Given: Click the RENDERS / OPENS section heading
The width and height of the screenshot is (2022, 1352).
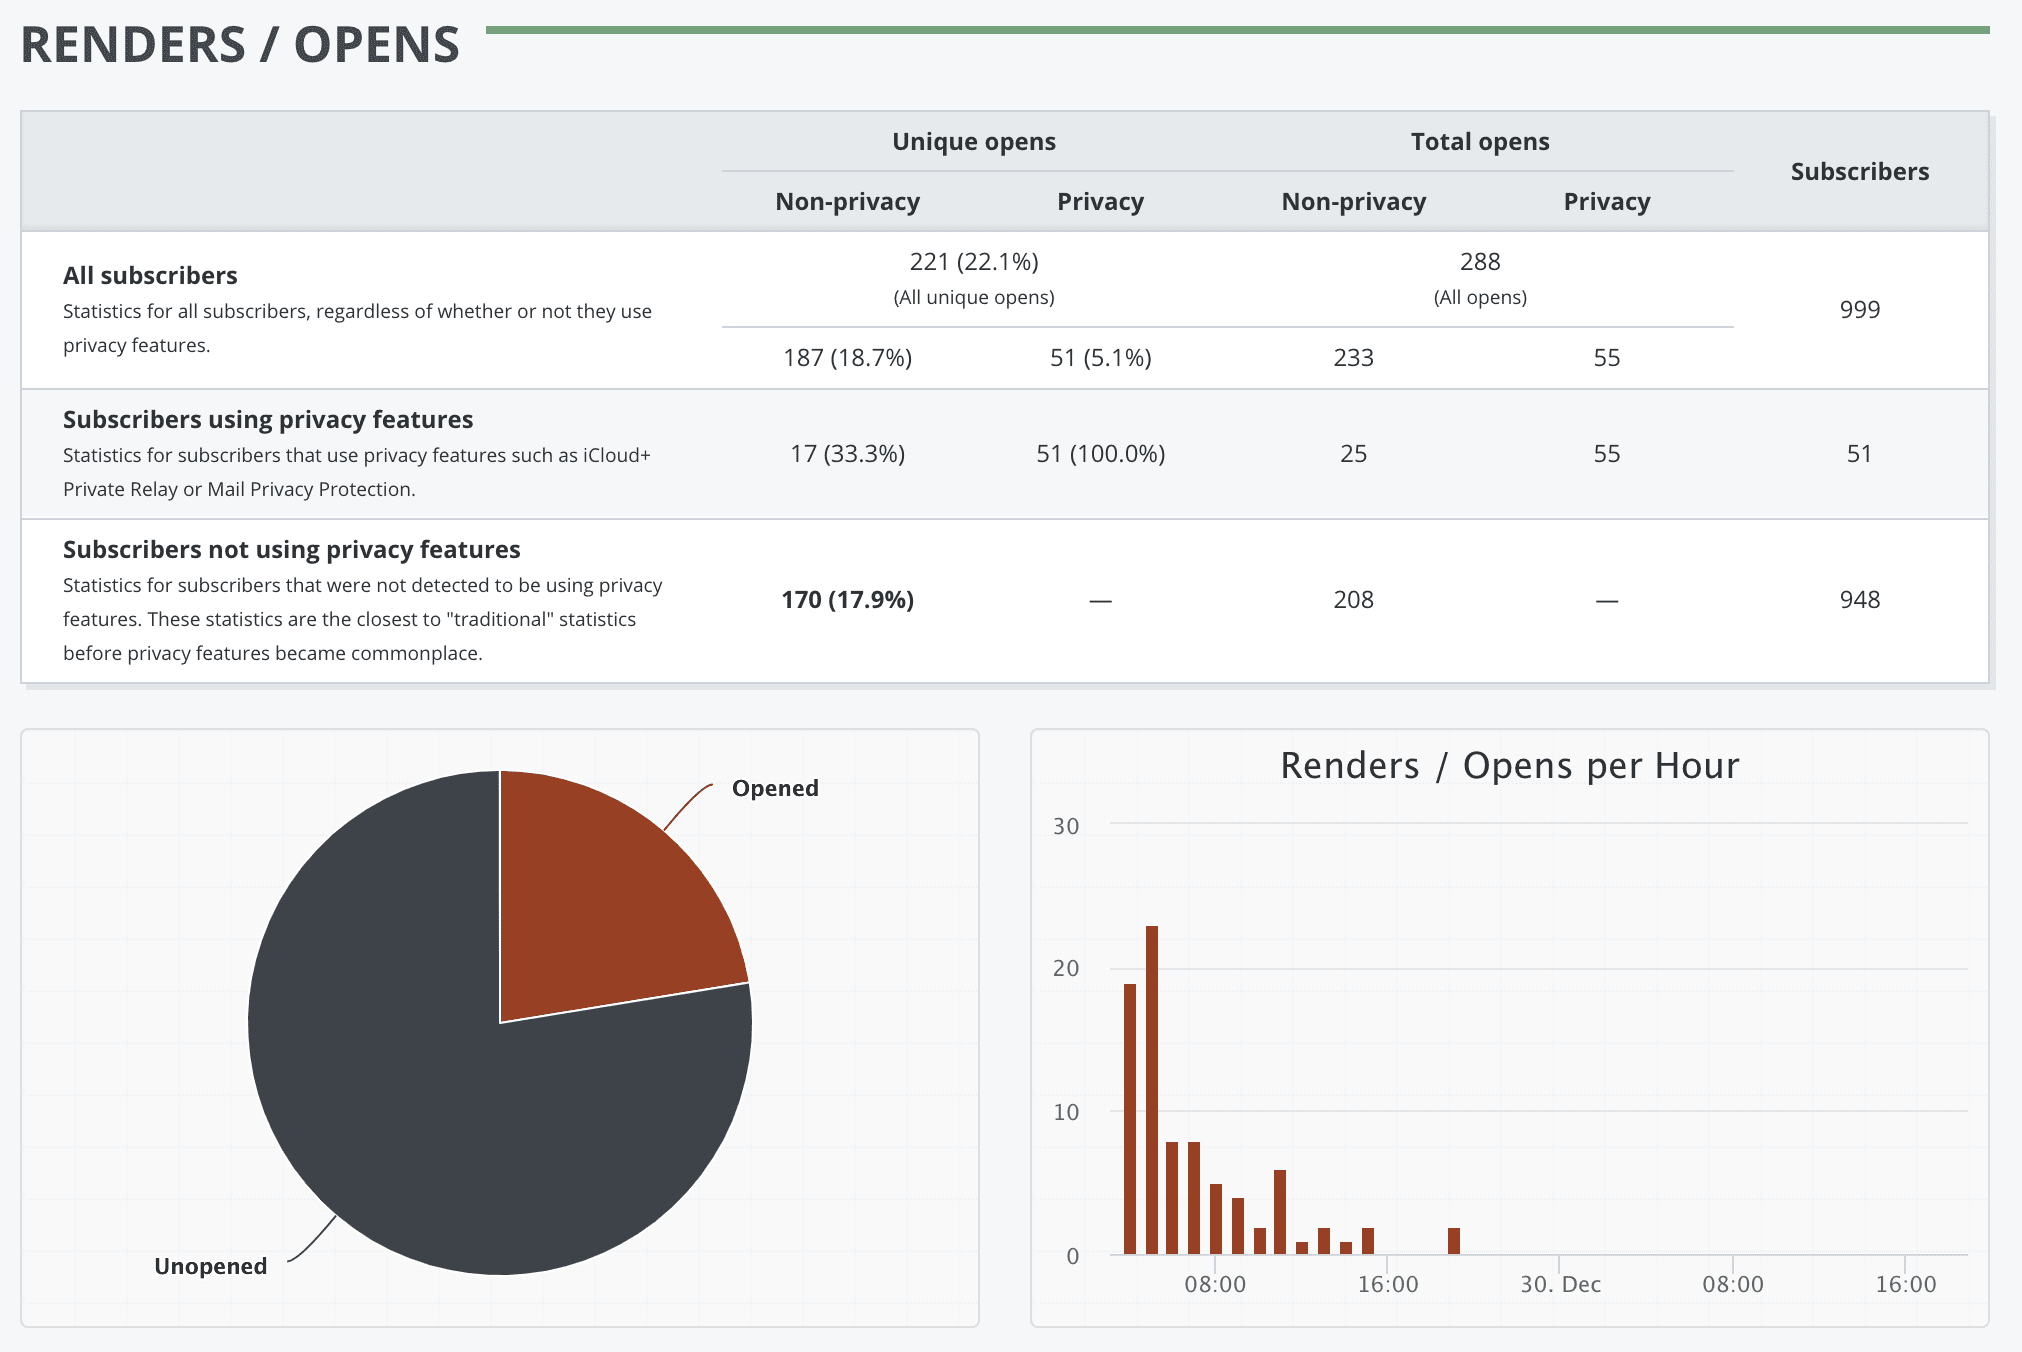Looking at the screenshot, I should [x=240, y=45].
